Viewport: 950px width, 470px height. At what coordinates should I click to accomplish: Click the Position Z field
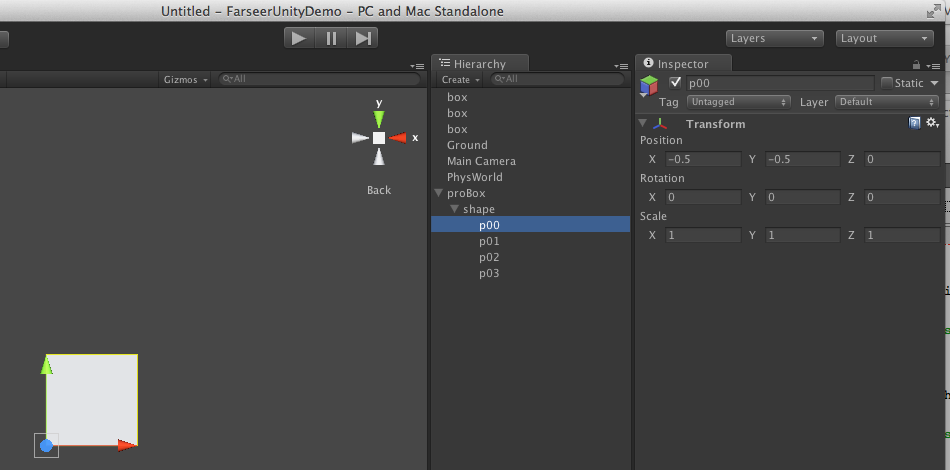point(902,159)
